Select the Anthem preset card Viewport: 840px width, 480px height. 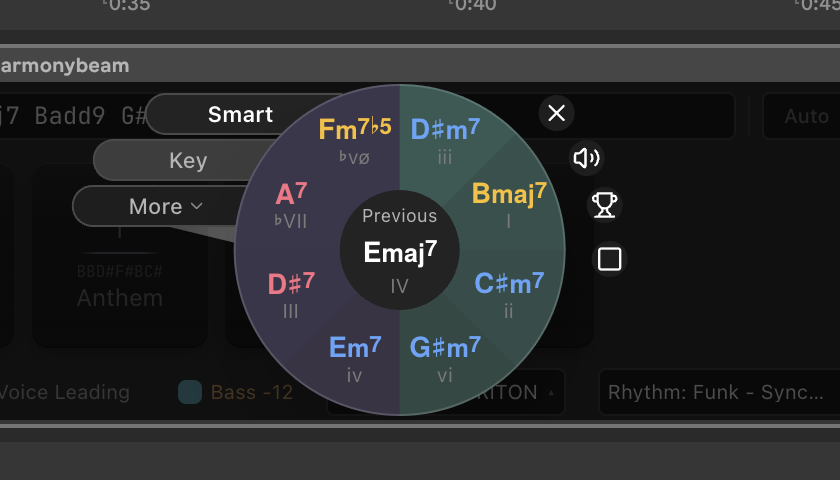(120, 256)
